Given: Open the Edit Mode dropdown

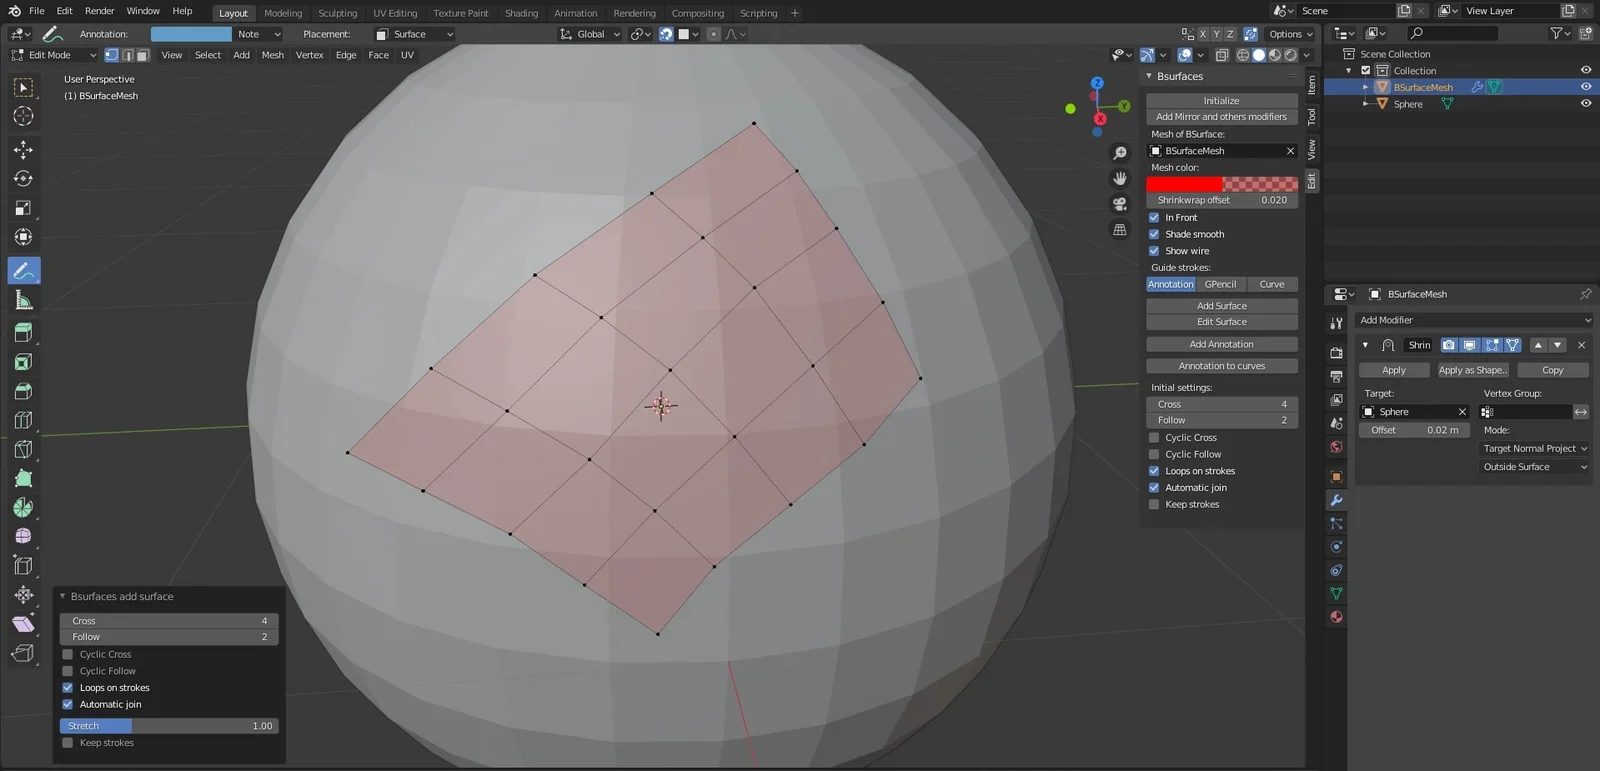Looking at the screenshot, I should click(x=53, y=55).
